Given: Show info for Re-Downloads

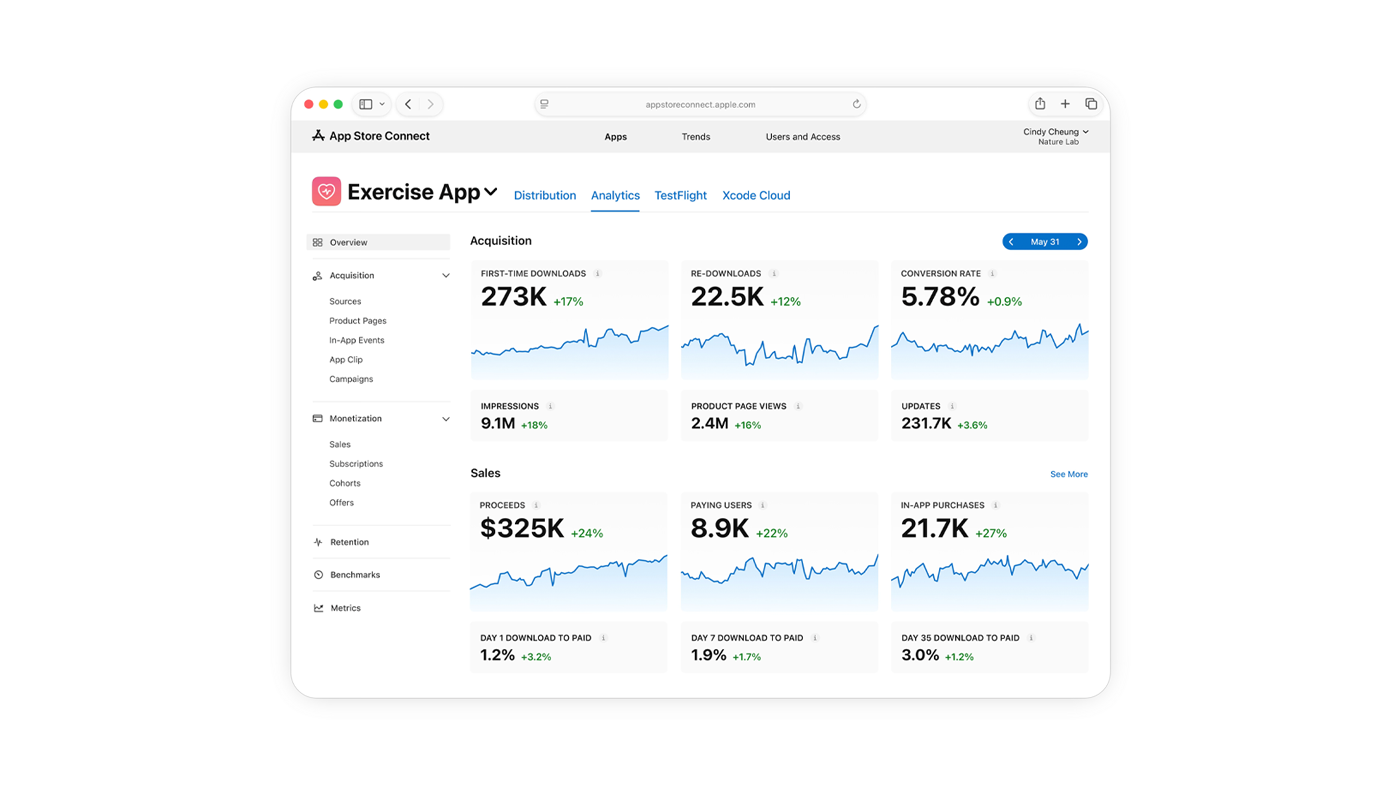Looking at the screenshot, I should point(774,273).
